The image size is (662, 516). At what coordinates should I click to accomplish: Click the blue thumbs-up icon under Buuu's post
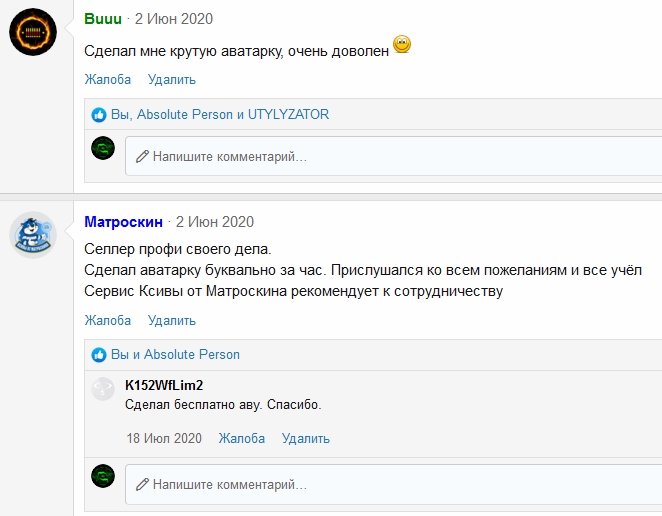99,115
